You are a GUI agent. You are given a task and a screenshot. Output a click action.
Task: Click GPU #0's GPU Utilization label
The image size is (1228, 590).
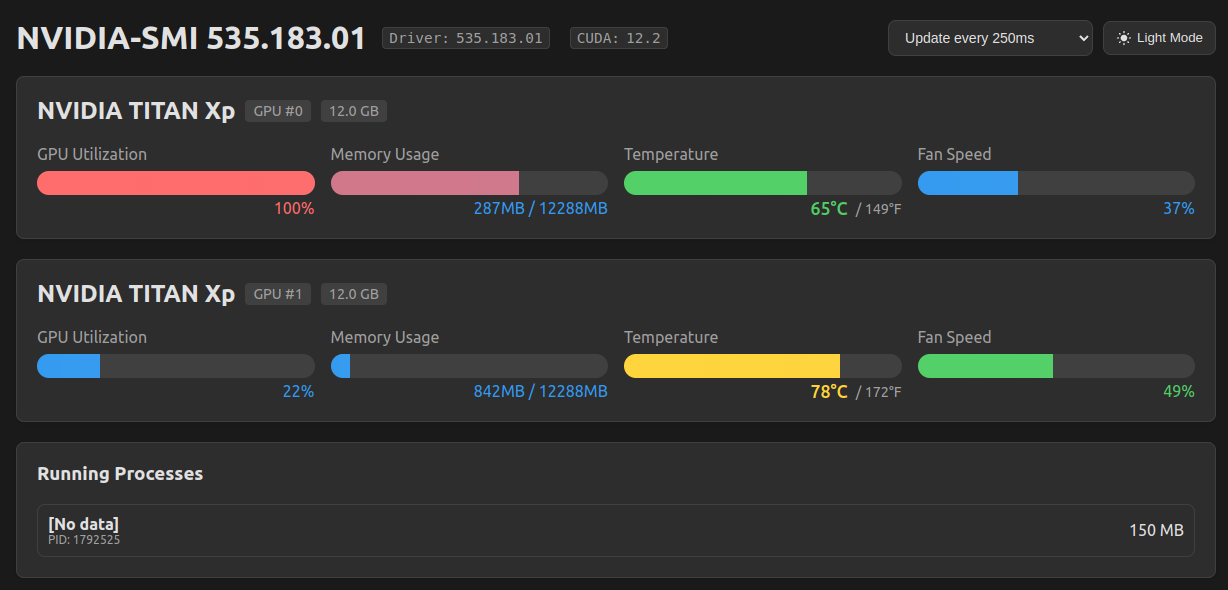92,154
